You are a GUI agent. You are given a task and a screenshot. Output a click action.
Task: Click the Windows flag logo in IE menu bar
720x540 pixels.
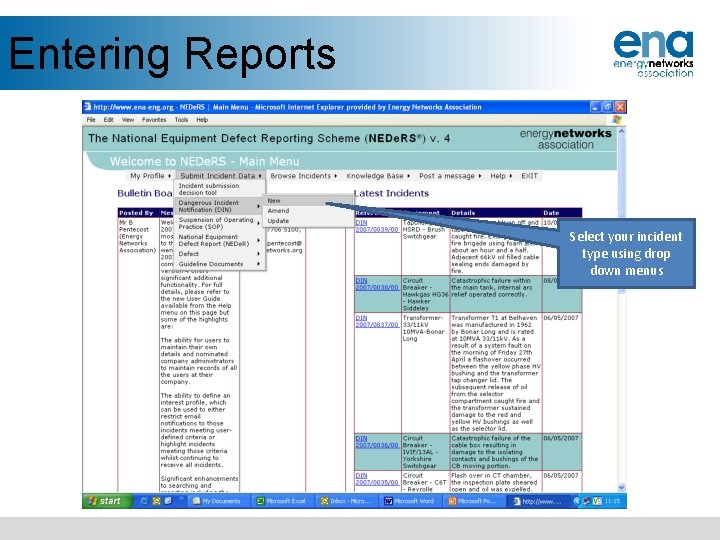point(617,120)
